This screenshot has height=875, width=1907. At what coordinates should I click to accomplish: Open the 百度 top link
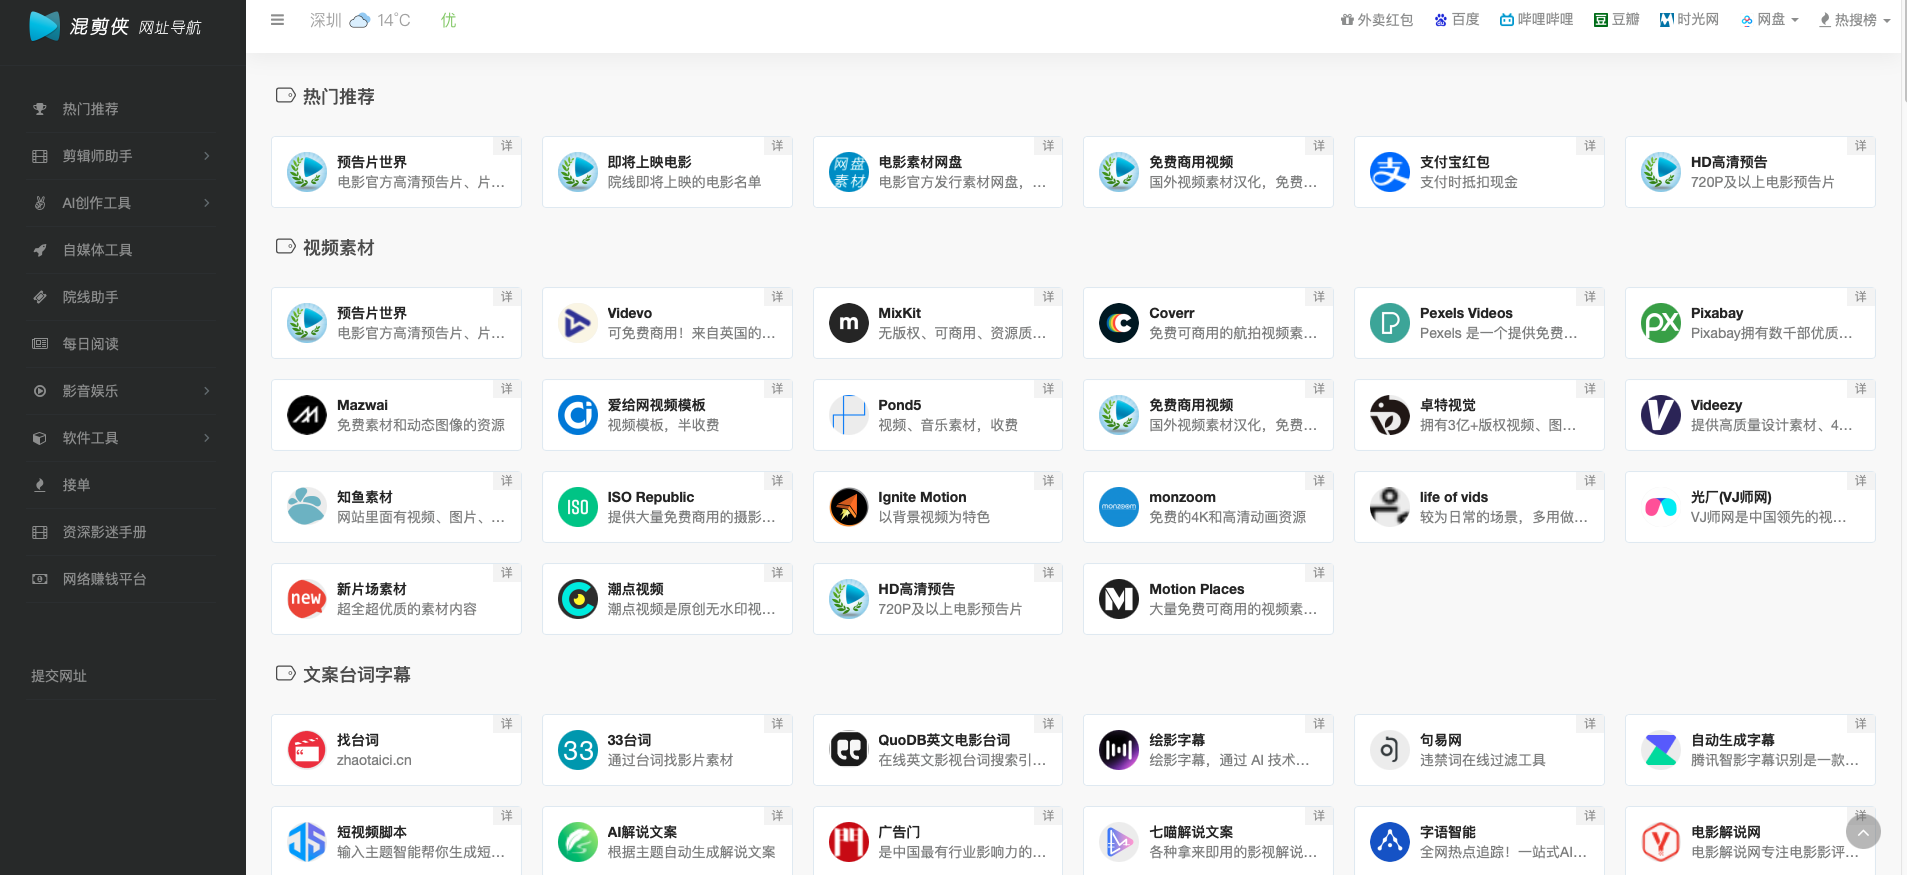(x=1457, y=20)
